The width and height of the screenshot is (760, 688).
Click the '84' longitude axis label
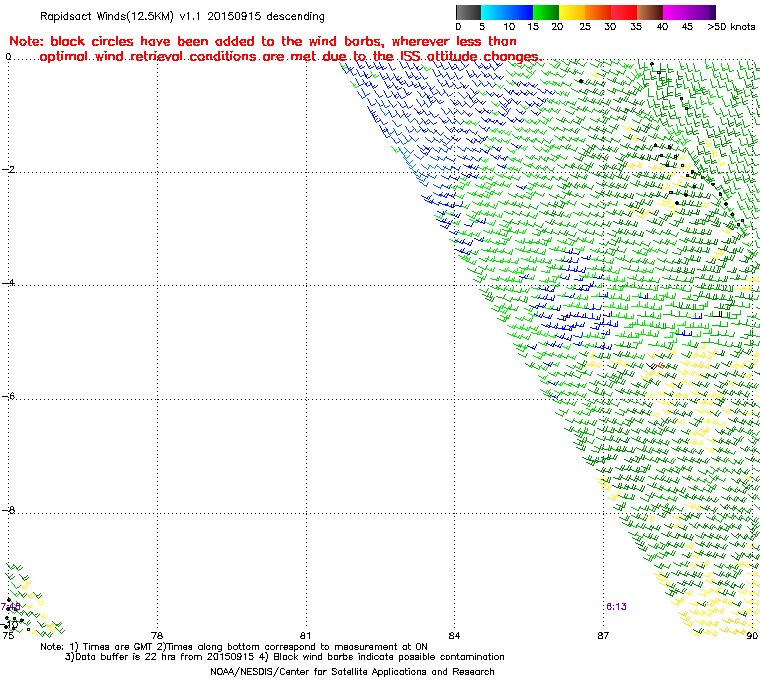tap(454, 635)
